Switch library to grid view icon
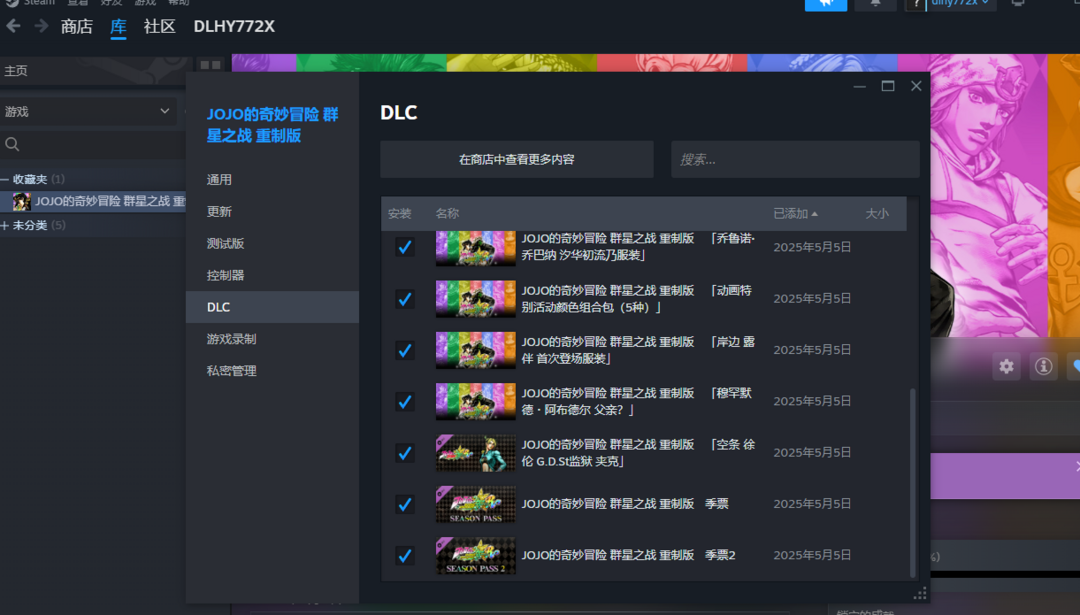Viewport: 1080px width, 615px height. [x=211, y=65]
